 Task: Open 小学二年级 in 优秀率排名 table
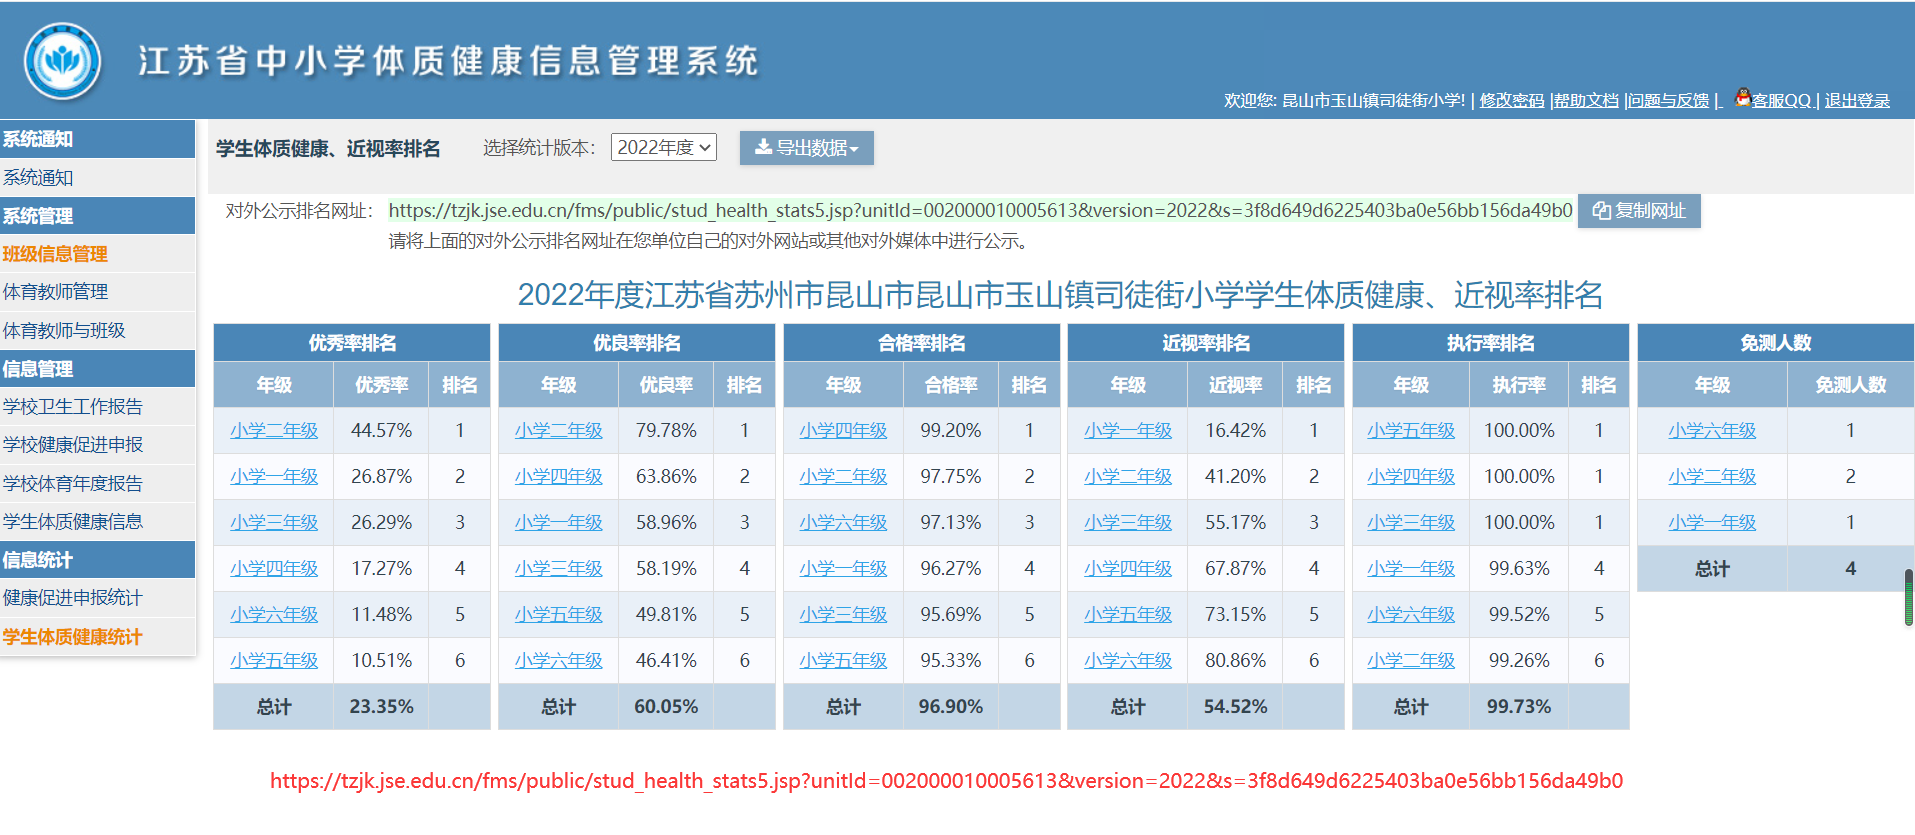274,431
